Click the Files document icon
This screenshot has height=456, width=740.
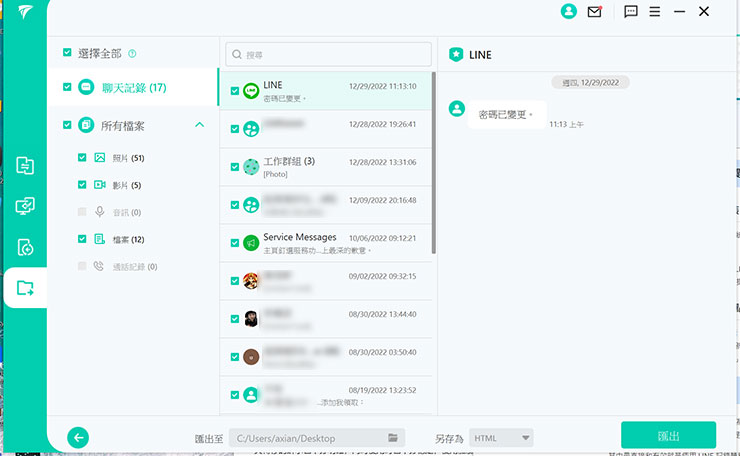(x=100, y=239)
